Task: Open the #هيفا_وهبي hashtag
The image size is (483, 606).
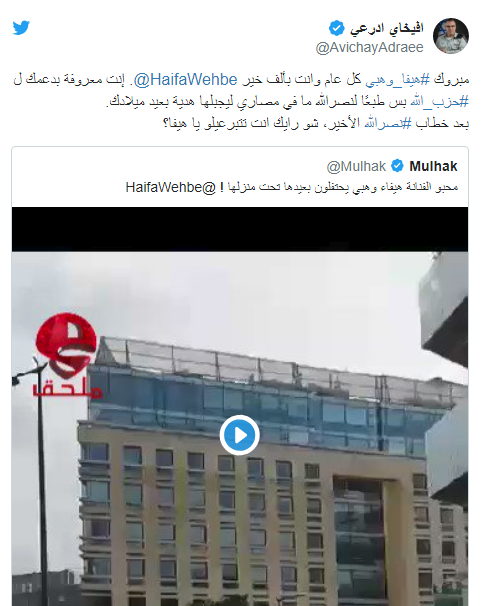Action: click(398, 80)
